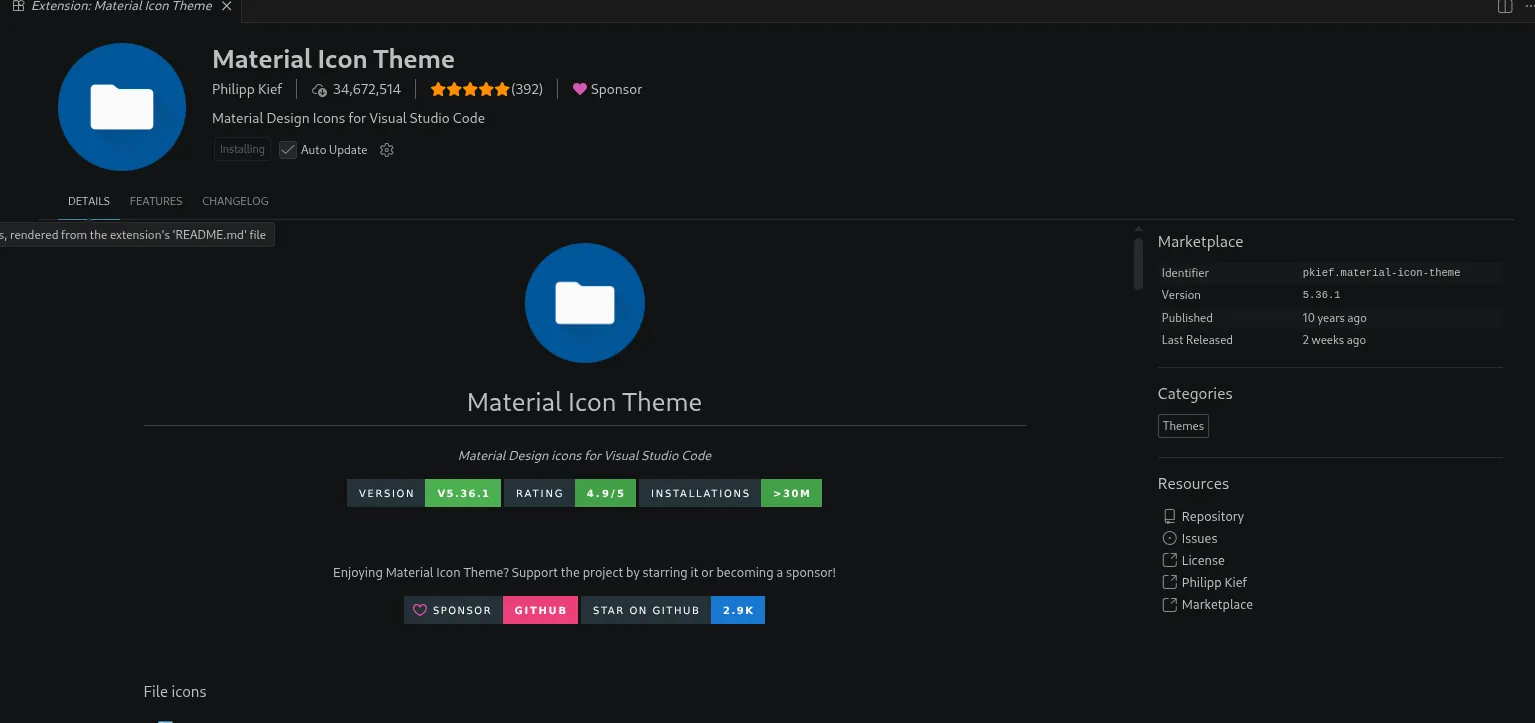1535x723 pixels.
Task: Click the RATING 4.9/5 badge
Action: coord(570,493)
